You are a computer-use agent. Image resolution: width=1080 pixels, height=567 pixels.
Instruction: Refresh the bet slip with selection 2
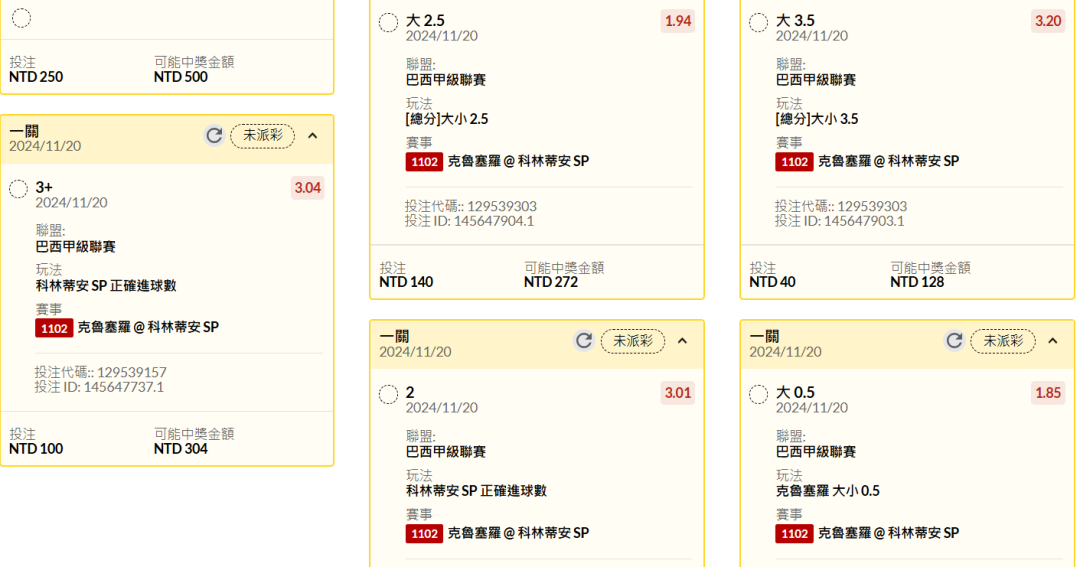coord(584,341)
